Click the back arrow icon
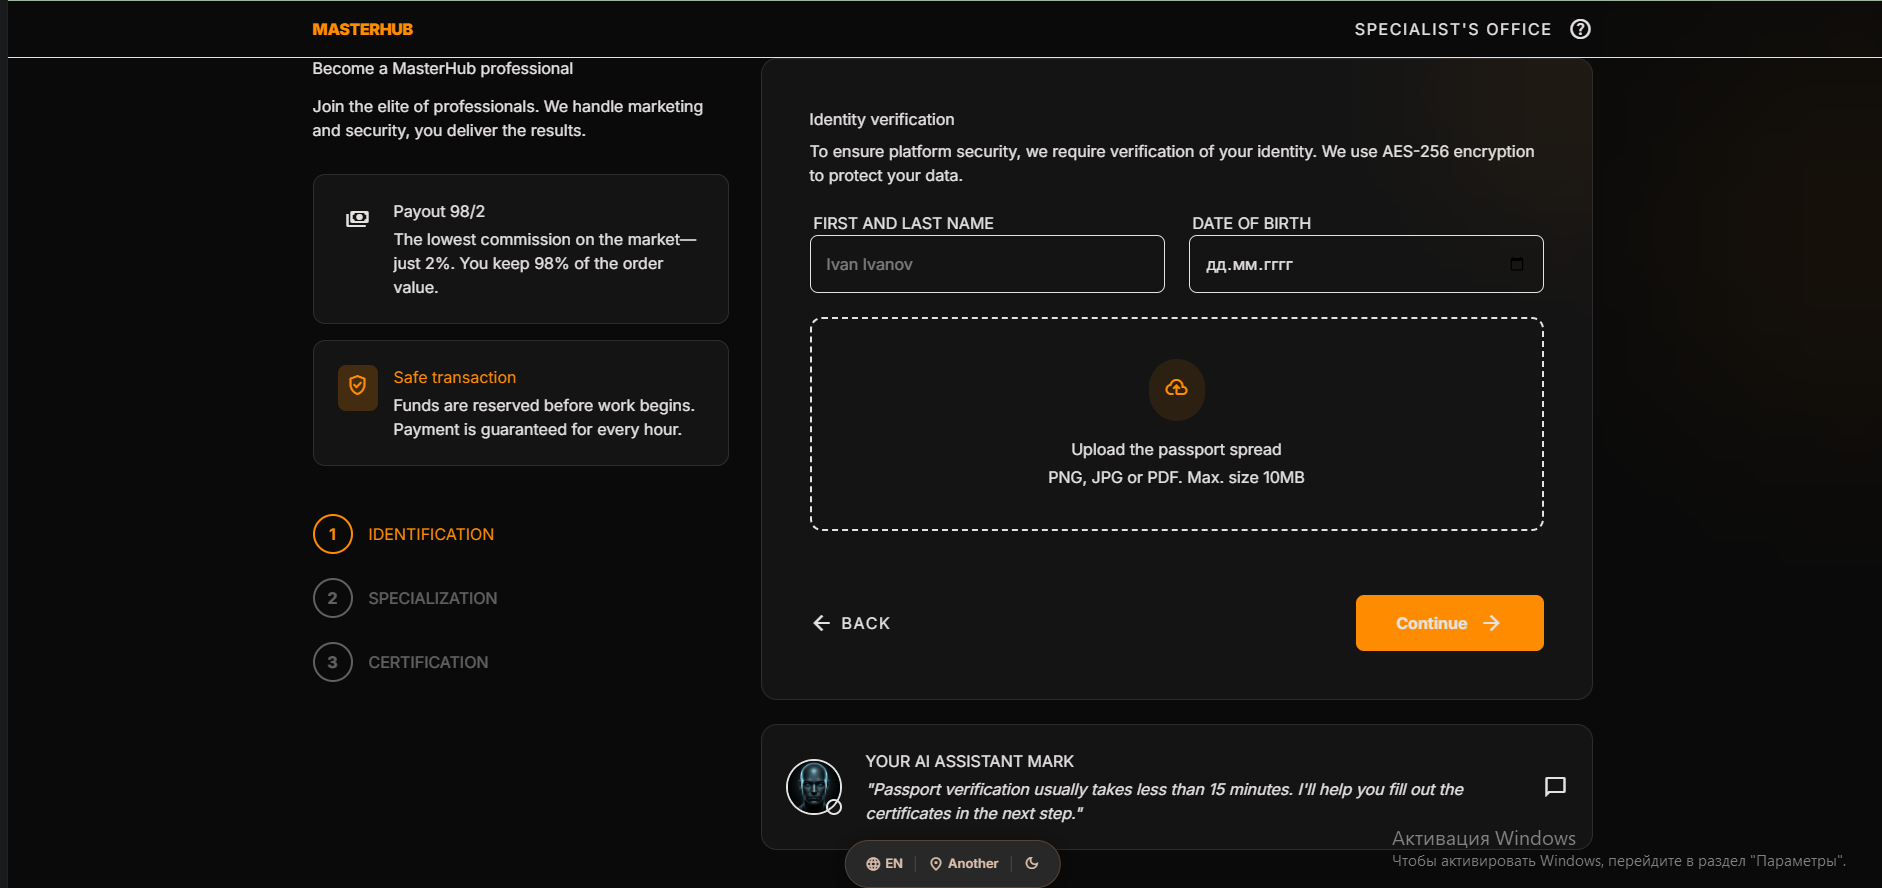Image resolution: width=1882 pixels, height=888 pixels. [822, 623]
